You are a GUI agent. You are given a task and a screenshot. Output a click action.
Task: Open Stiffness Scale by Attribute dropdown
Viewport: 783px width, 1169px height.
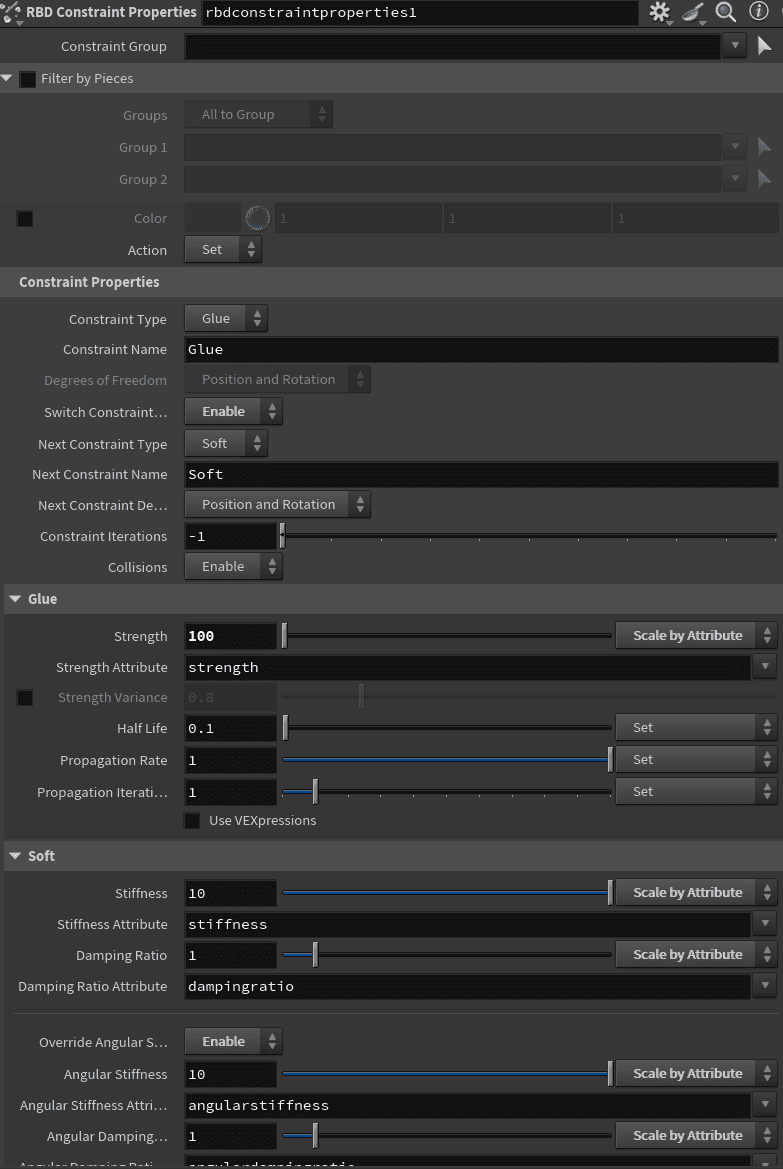coord(697,892)
